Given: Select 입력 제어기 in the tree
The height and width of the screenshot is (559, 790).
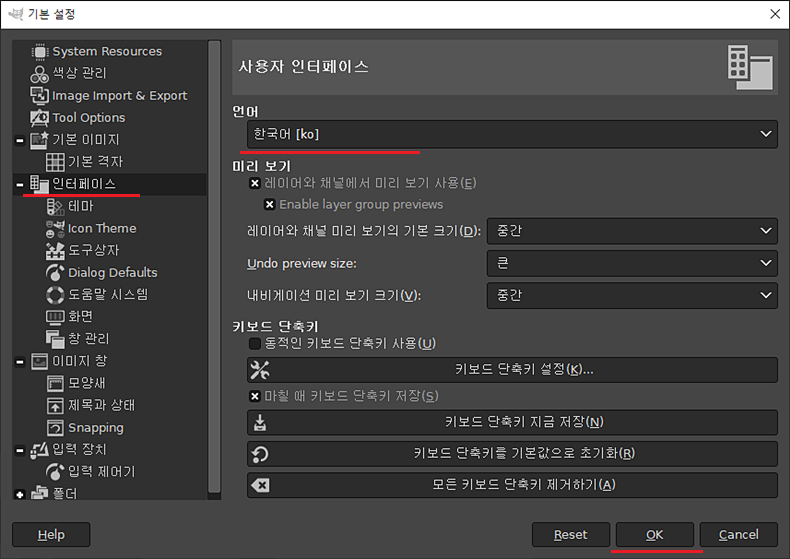Looking at the screenshot, I should point(102,472).
